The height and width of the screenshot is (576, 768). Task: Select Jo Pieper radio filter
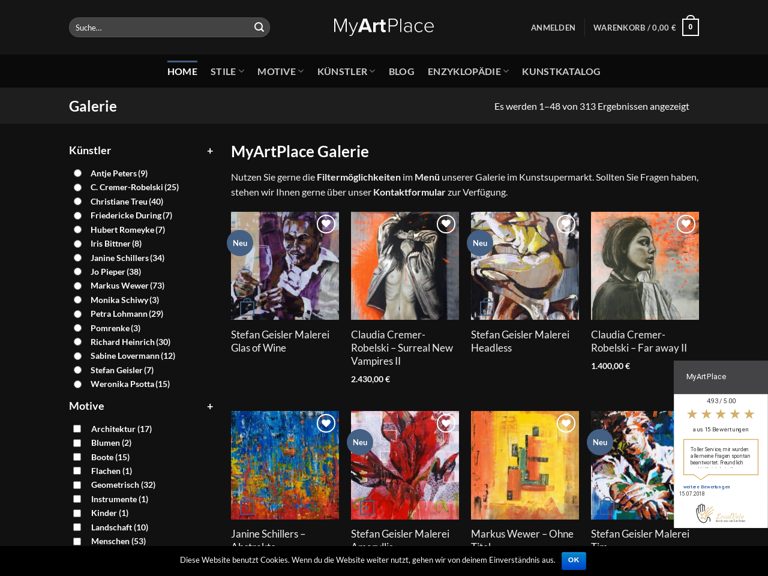point(77,271)
